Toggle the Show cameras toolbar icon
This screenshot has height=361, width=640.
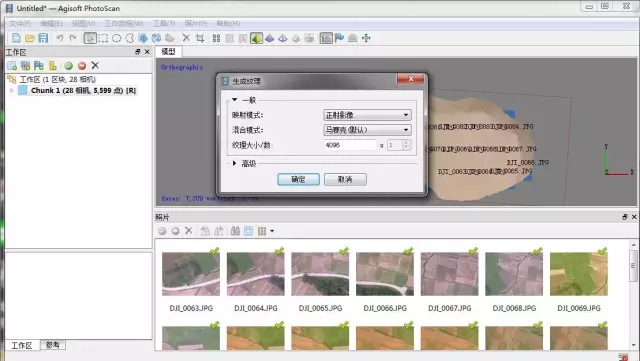click(326, 38)
